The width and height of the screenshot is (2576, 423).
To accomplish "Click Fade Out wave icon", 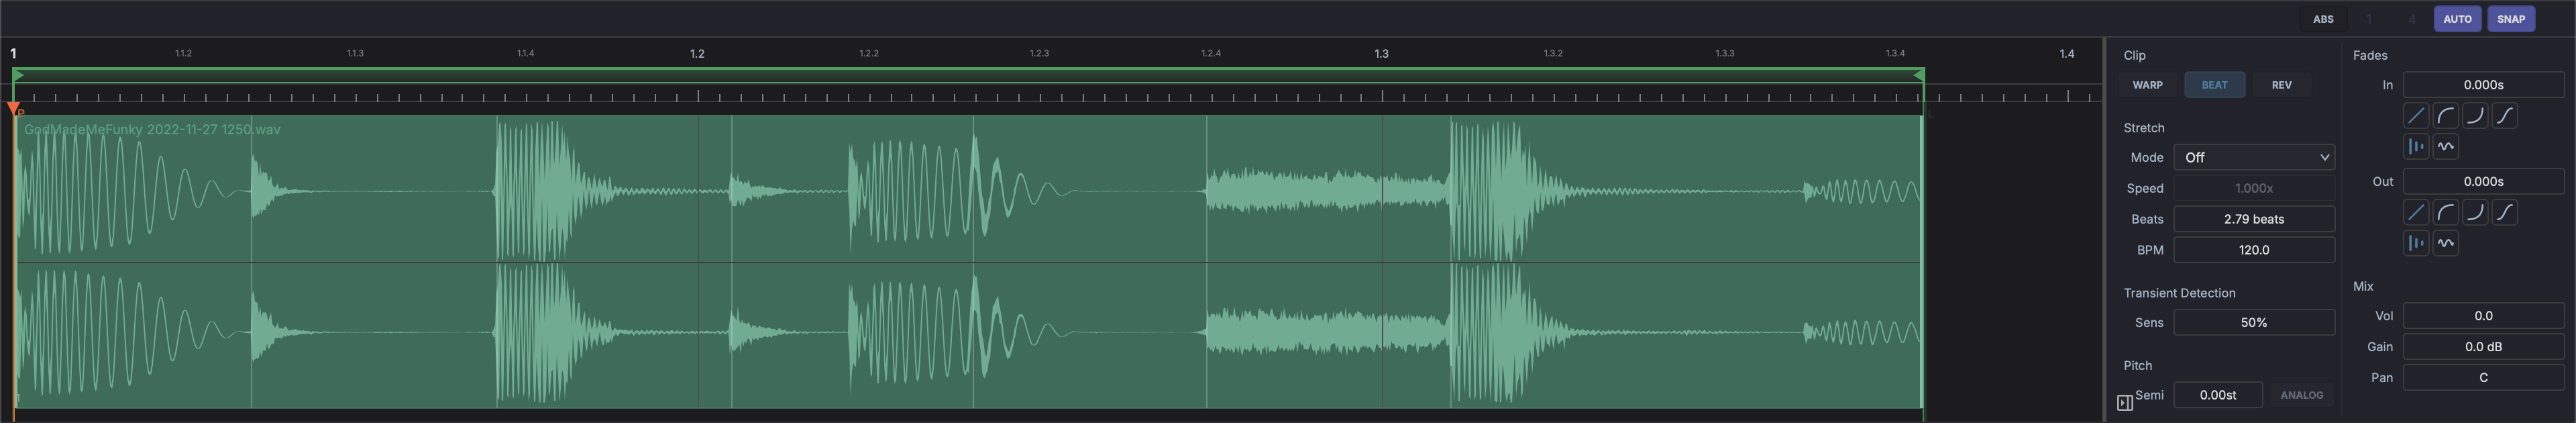I will [2446, 243].
